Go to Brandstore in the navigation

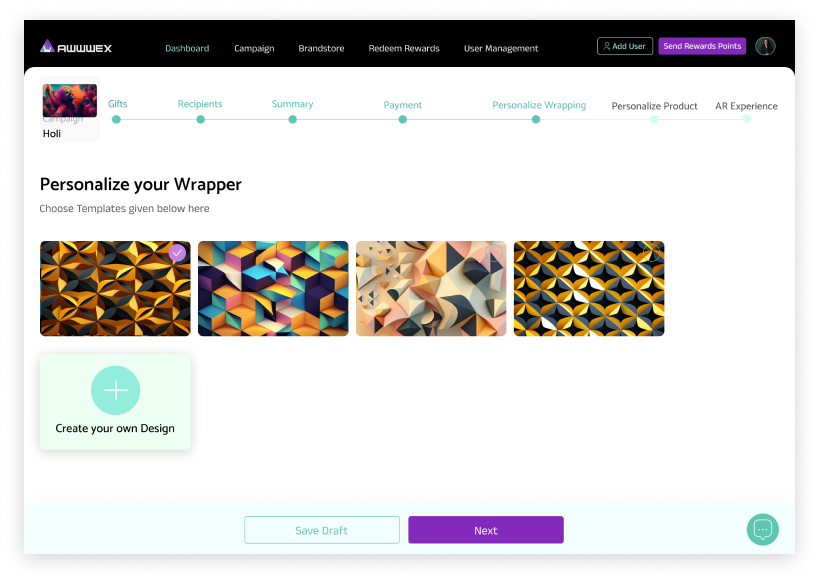pyautogui.click(x=321, y=48)
